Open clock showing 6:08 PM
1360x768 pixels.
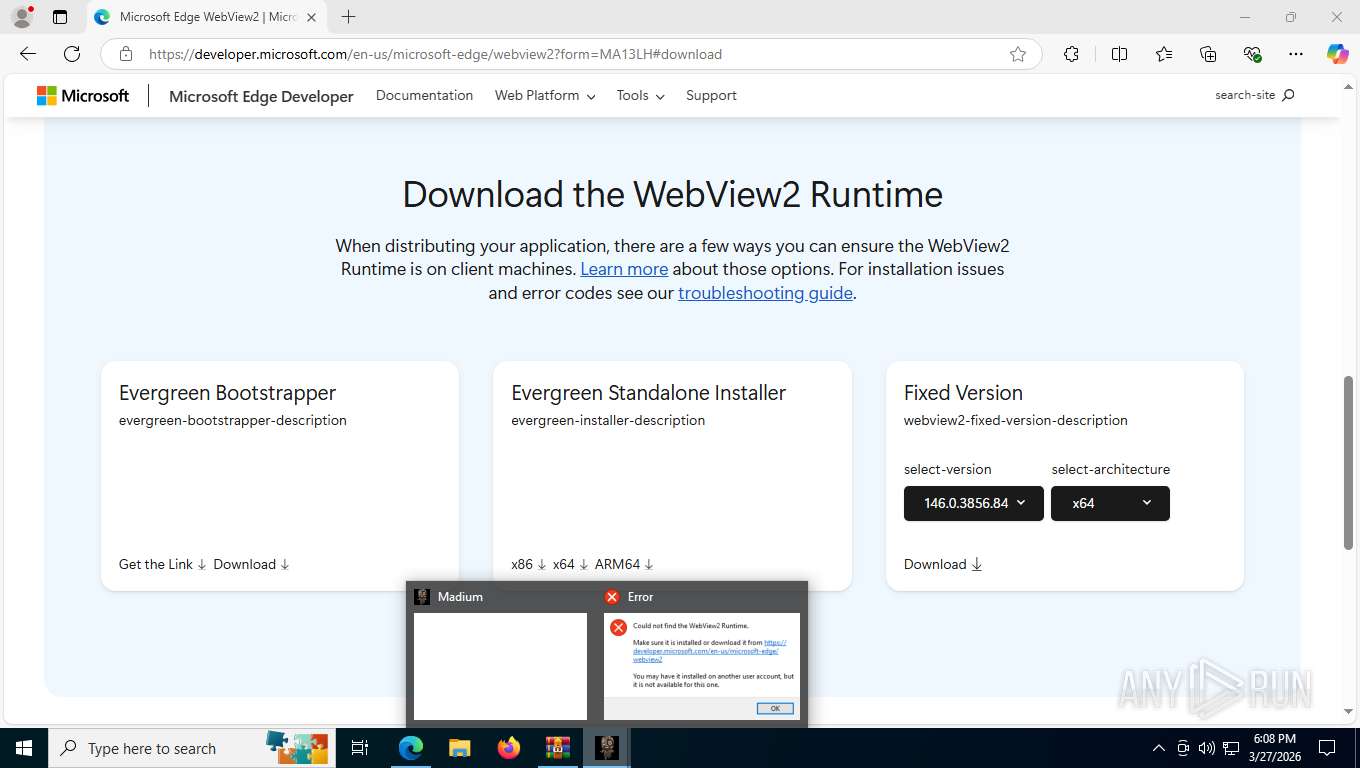tap(1274, 748)
